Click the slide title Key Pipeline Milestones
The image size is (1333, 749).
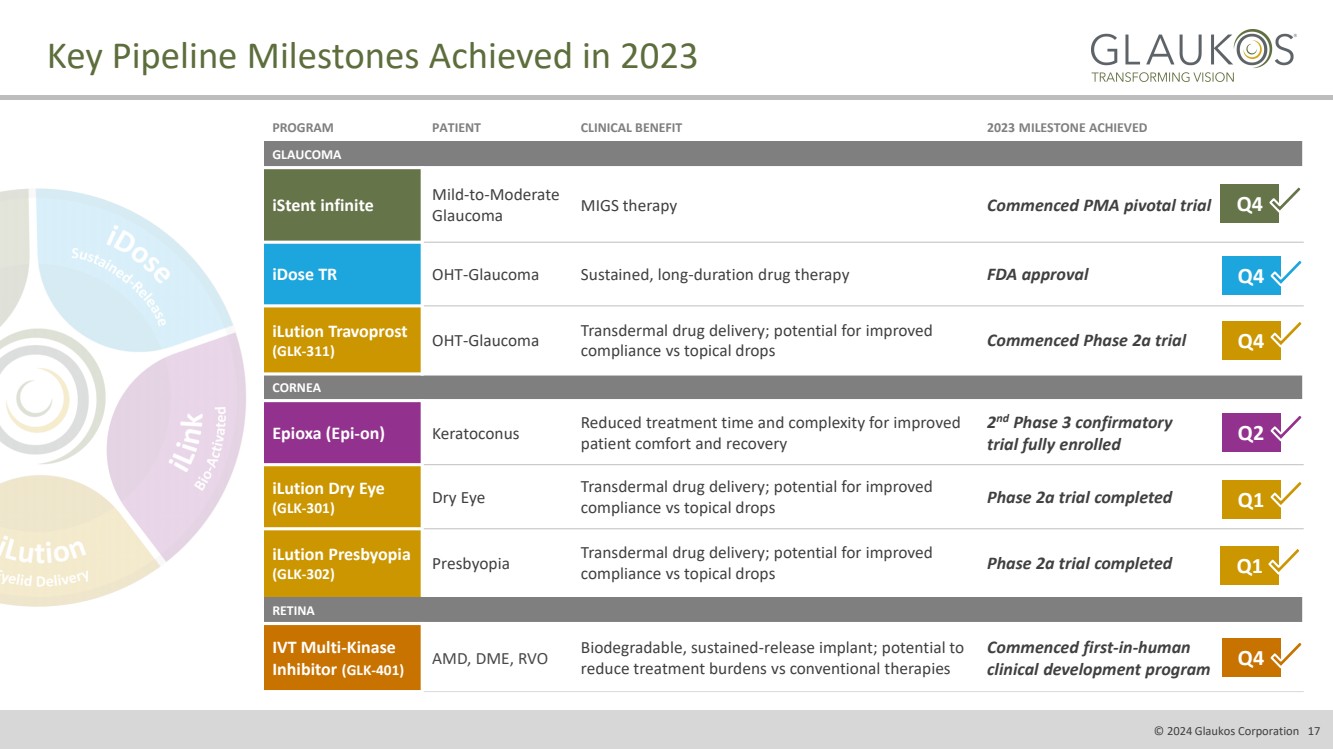pyautogui.click(x=372, y=56)
